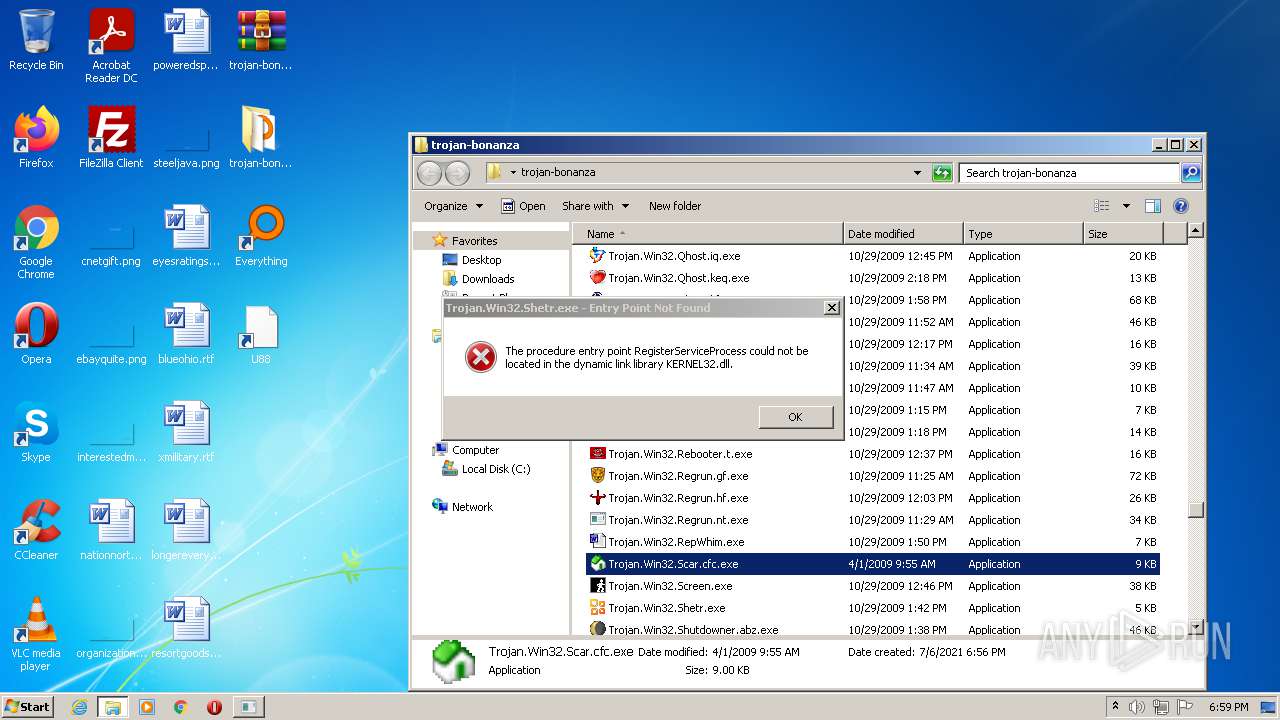Open Opera from the taskbar
The width and height of the screenshot is (1280, 720).
(x=214, y=707)
